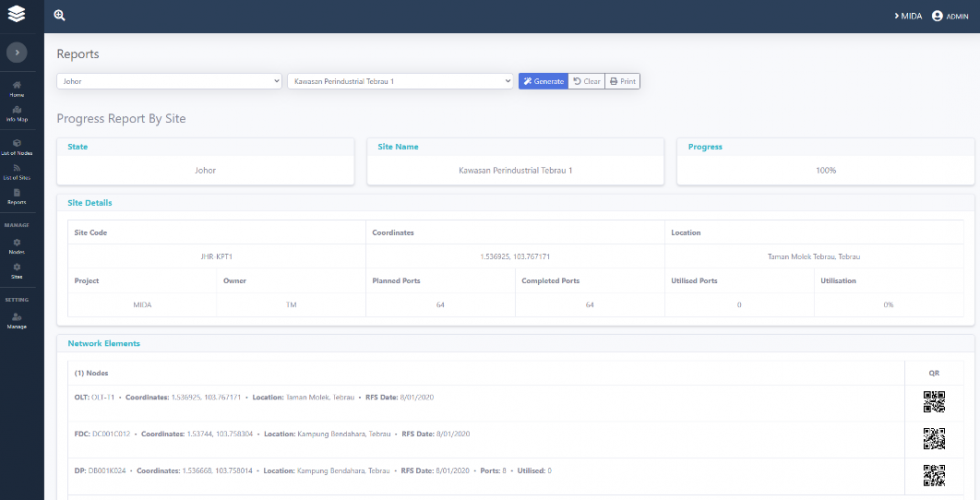Click the Print button
The image size is (980, 500).
[x=622, y=81]
